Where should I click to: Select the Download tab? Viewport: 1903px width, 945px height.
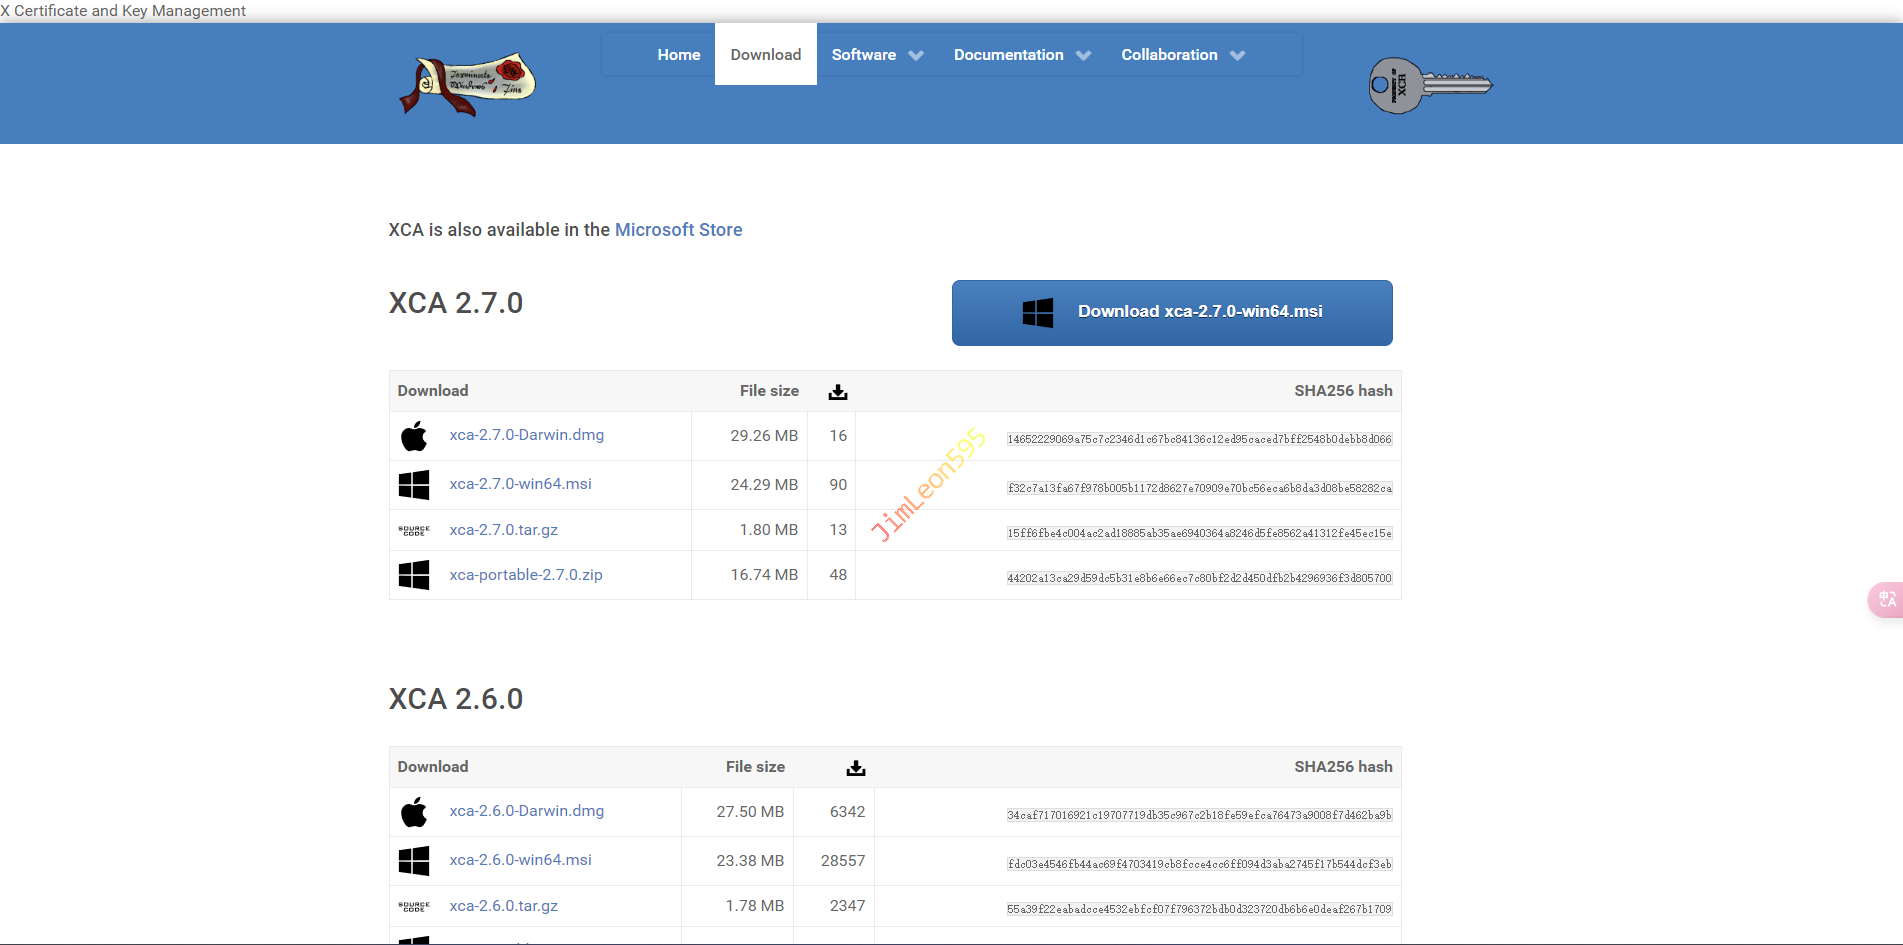click(x=765, y=55)
